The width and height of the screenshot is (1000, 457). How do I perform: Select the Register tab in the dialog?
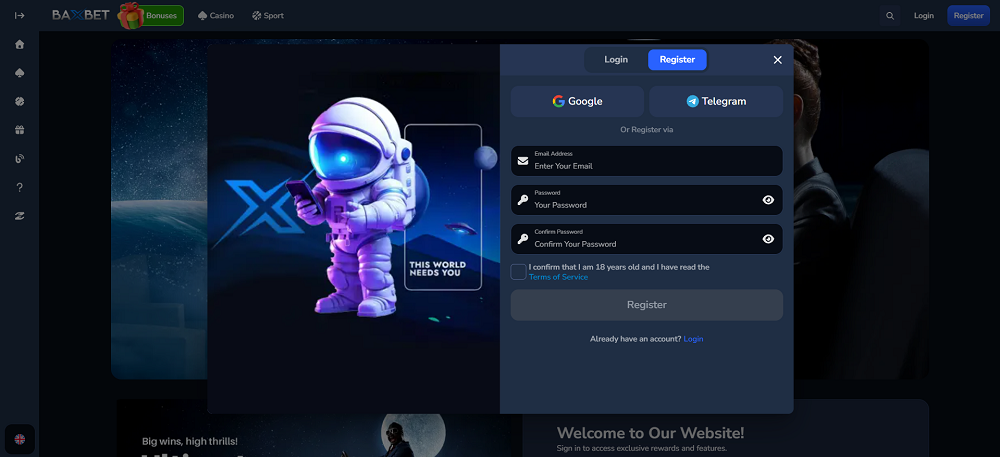(677, 60)
